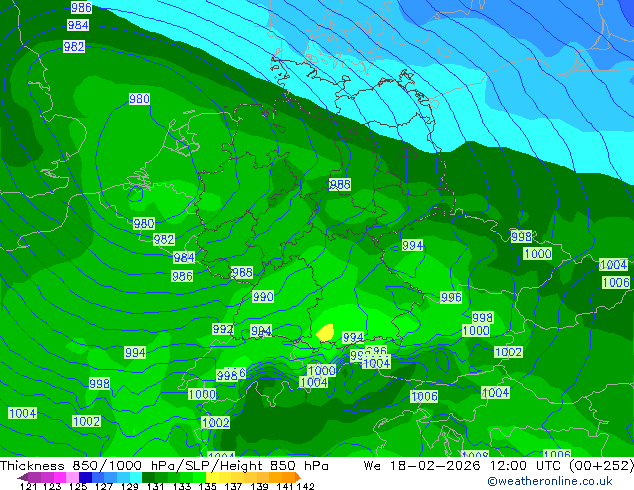
Task: Click the legend value 142
Action: pos(306,486)
